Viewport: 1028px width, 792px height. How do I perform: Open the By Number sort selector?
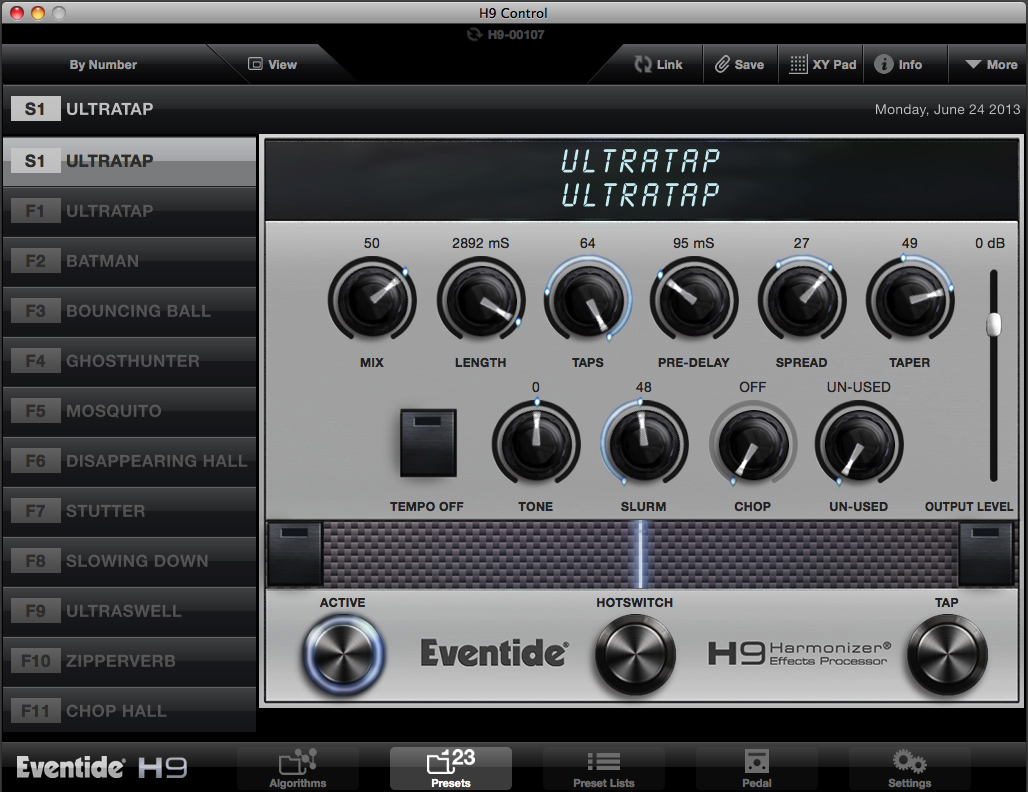(103, 64)
